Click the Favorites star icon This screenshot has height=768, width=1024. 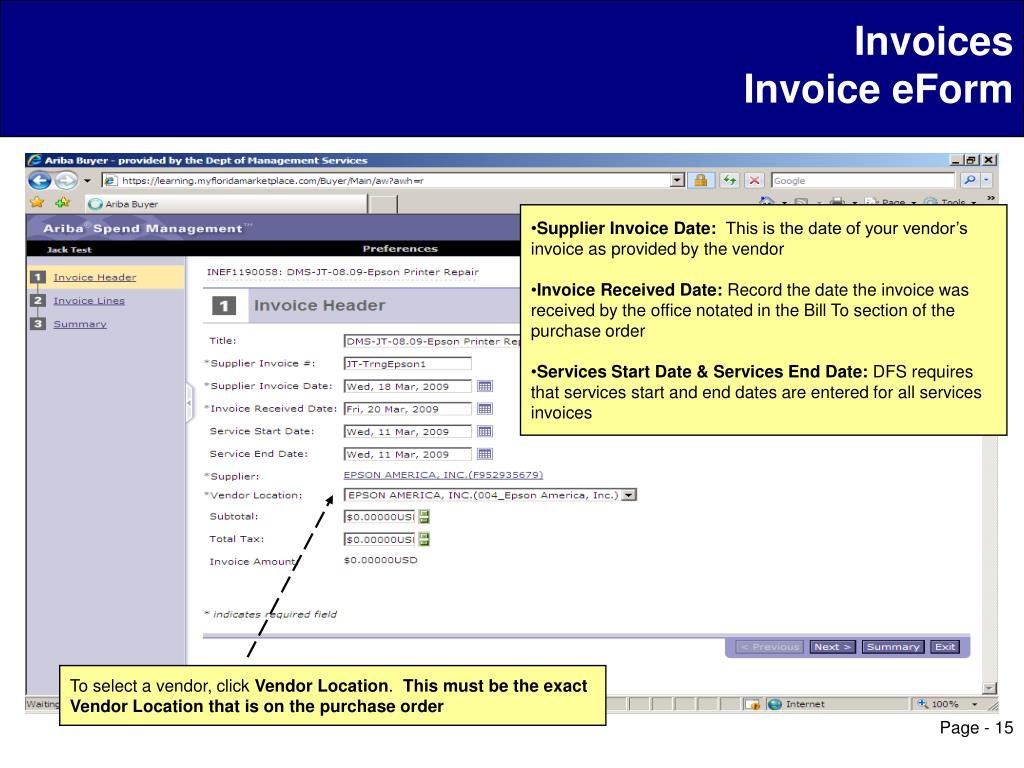[37, 203]
